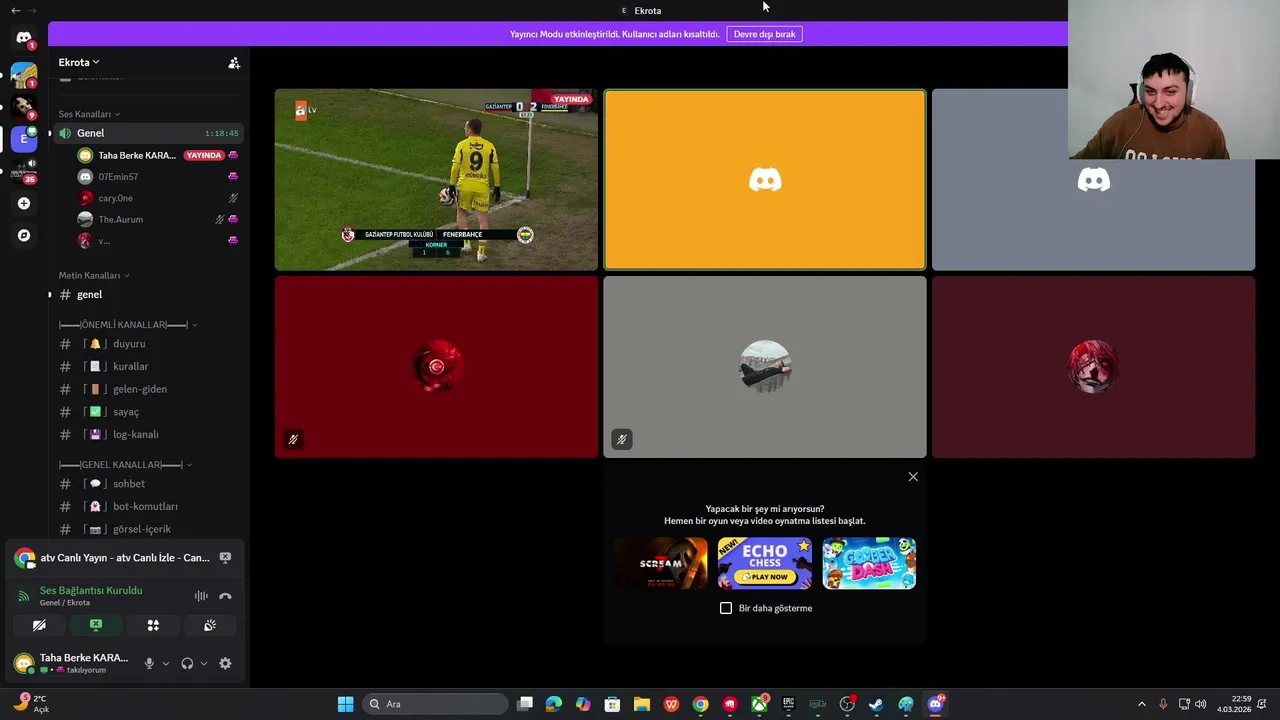Open the Genel voice channel
Image resolution: width=1280 pixels, height=720 pixels.
[148, 133]
